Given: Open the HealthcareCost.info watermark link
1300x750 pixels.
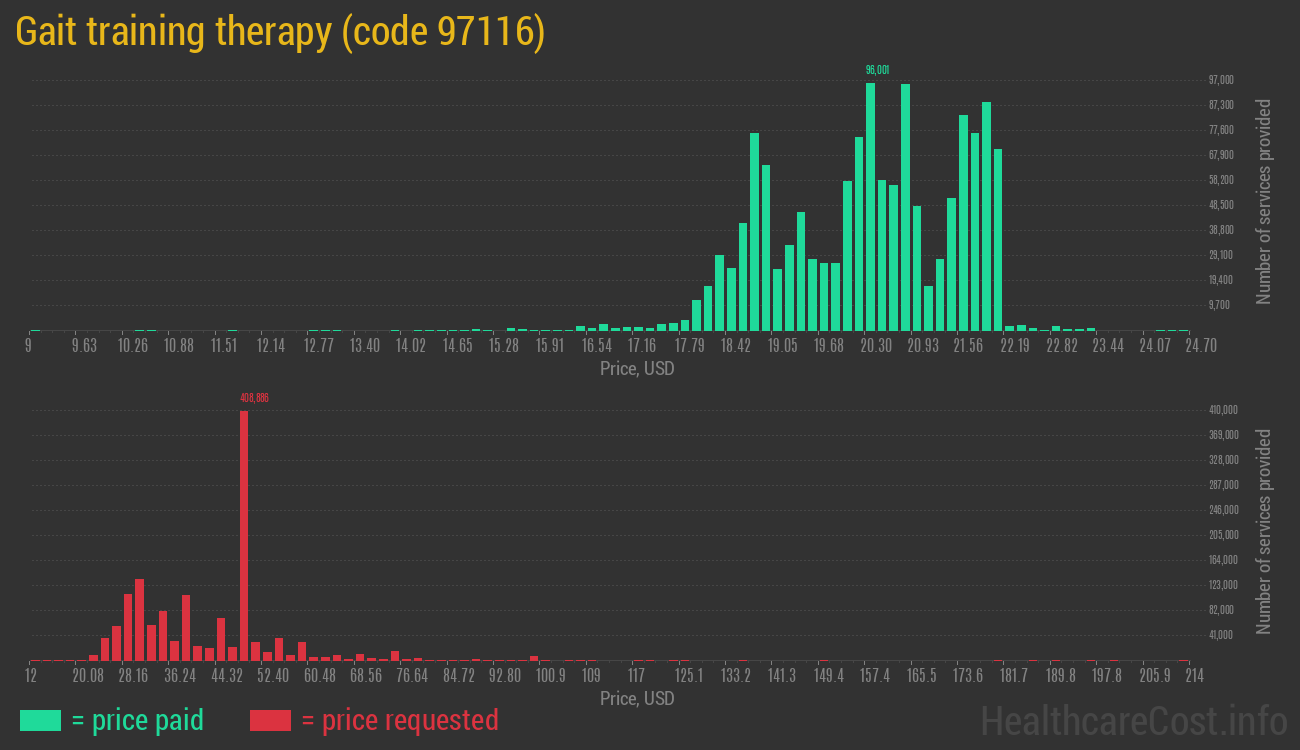Looking at the screenshot, I should click(x=1133, y=720).
